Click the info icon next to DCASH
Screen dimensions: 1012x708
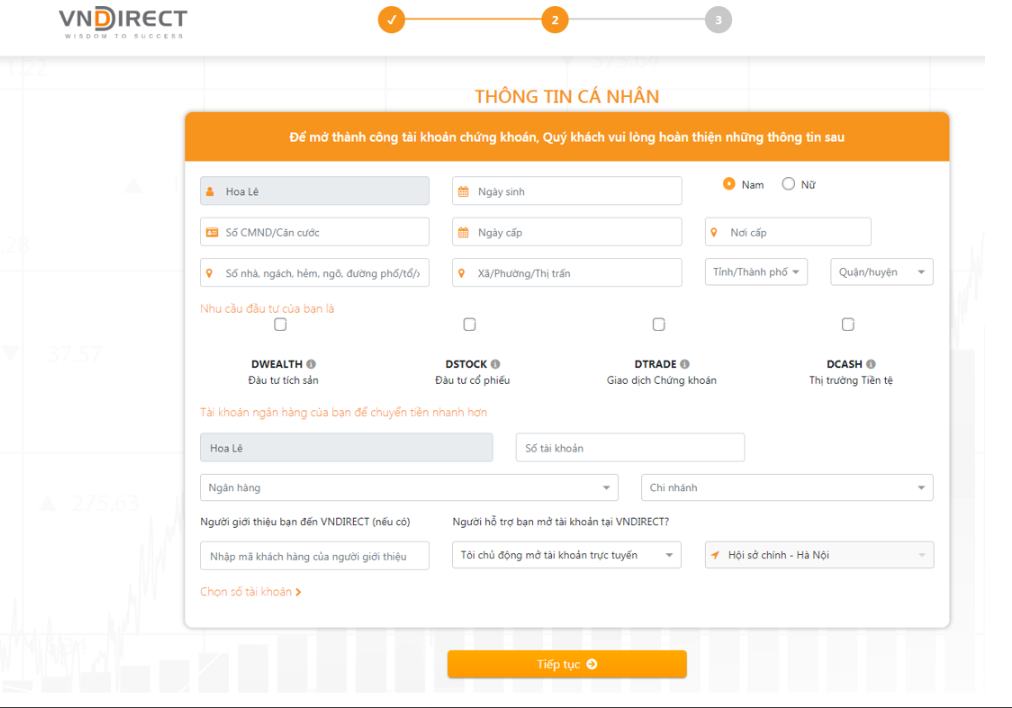tap(871, 364)
